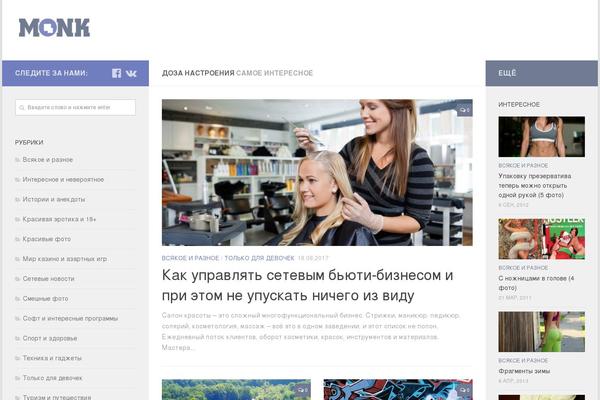Click Всякое и разное tag under salon photo
The height and width of the screenshot is (400, 600).
click(190, 258)
